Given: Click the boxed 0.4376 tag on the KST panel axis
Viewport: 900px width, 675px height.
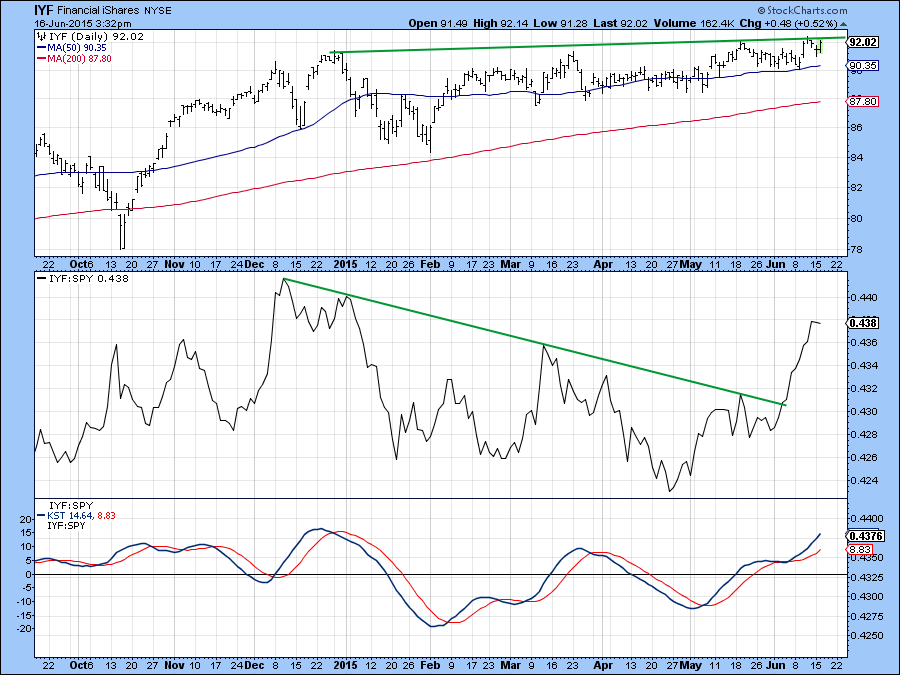Looking at the screenshot, I should (x=866, y=536).
